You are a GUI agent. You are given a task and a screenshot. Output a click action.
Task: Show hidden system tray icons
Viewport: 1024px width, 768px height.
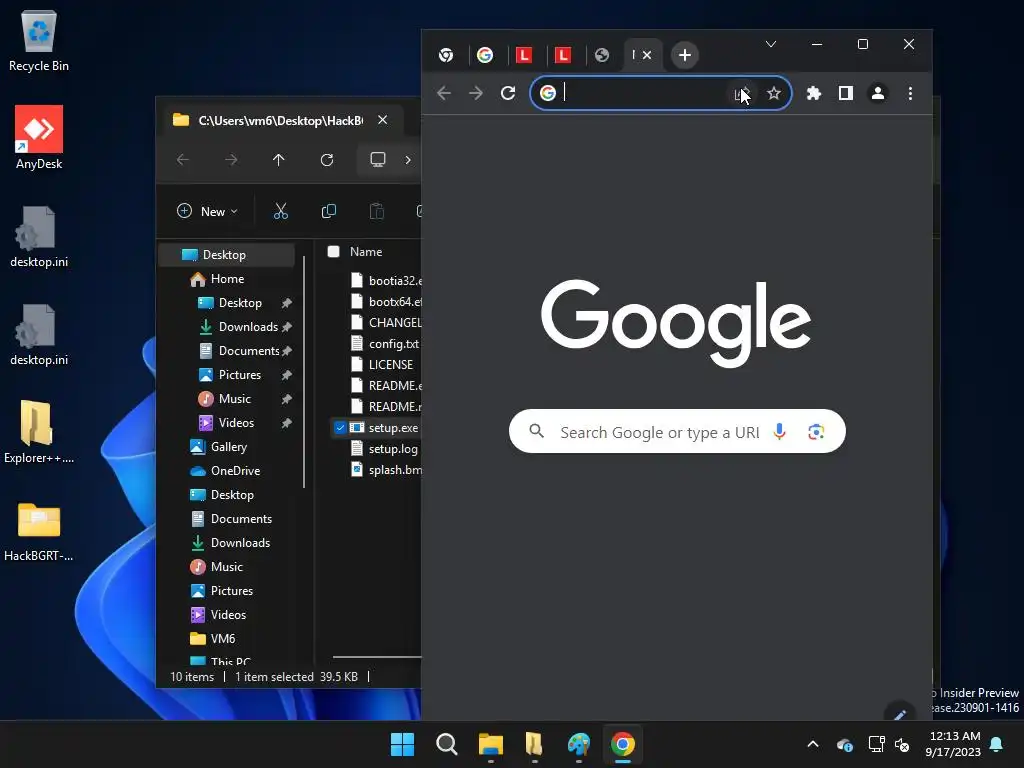click(x=813, y=744)
